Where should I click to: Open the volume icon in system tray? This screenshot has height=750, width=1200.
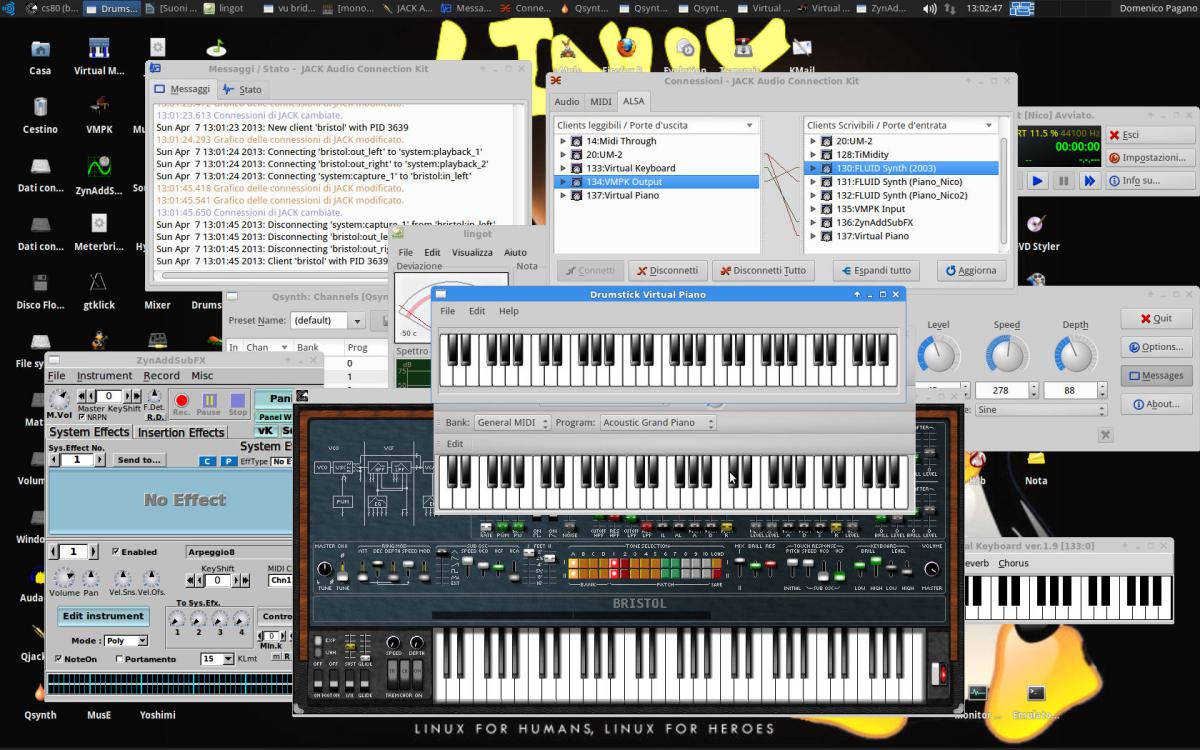(x=930, y=8)
